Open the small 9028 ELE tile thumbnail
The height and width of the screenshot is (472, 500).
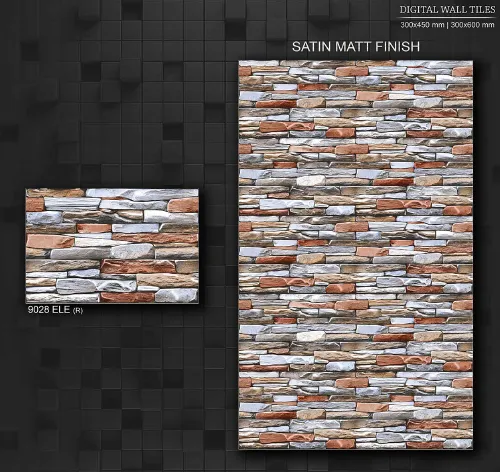tap(112, 246)
